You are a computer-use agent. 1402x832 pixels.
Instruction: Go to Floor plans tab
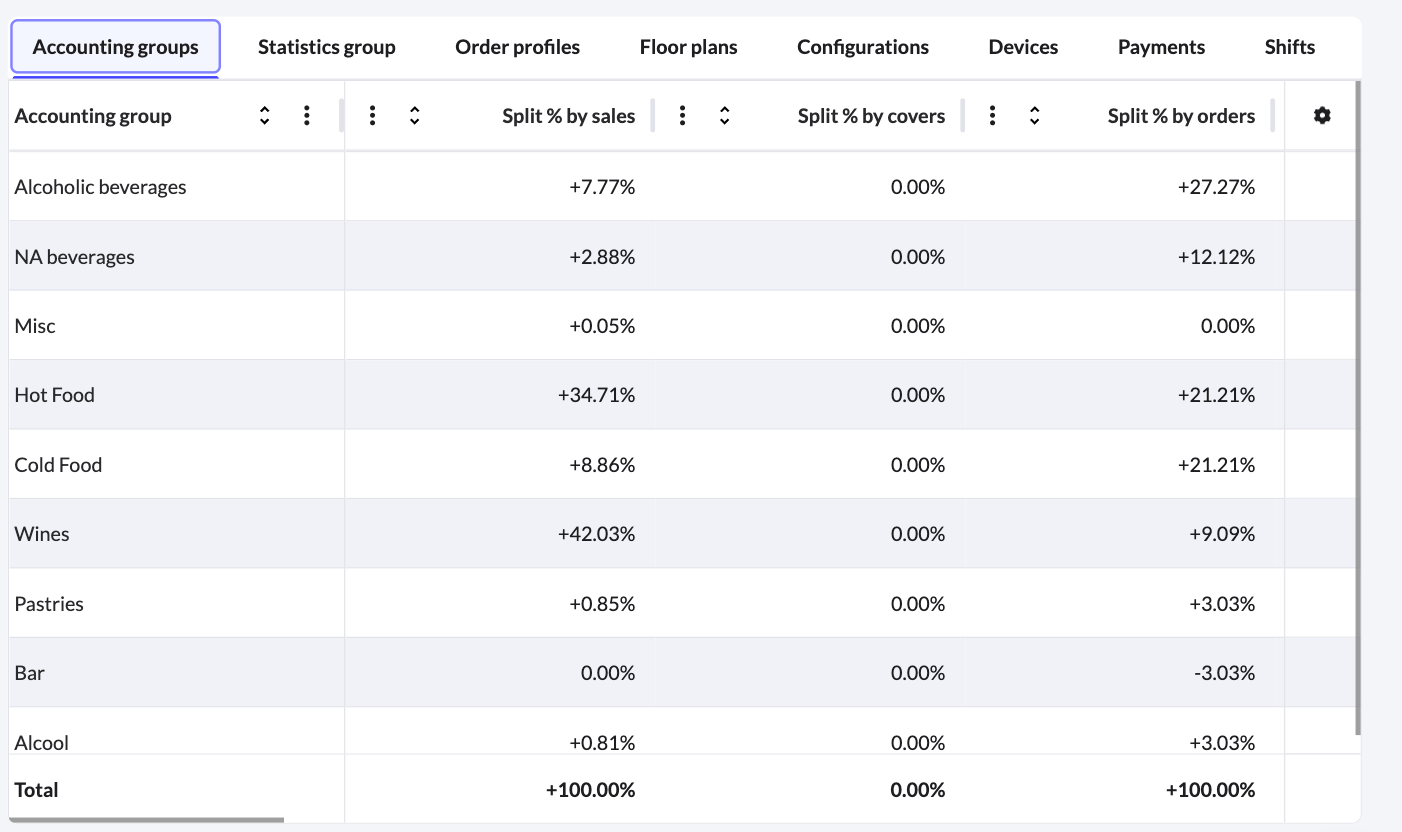(x=688, y=47)
